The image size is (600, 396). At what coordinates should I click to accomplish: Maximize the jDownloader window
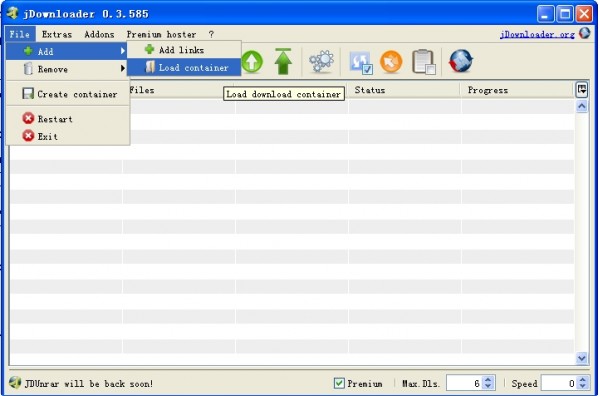pyautogui.click(x=565, y=14)
